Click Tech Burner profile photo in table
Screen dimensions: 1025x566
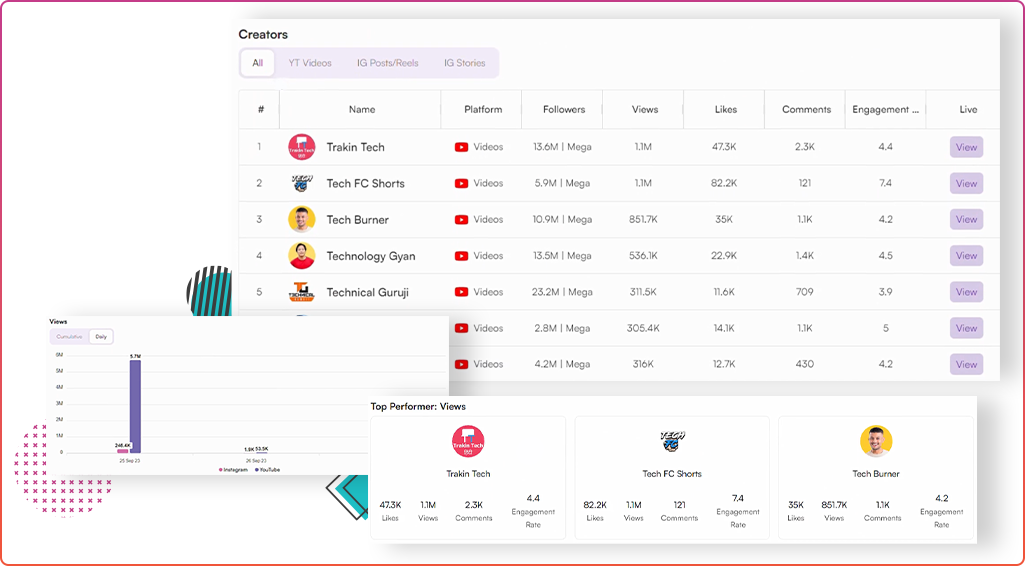[x=301, y=219]
